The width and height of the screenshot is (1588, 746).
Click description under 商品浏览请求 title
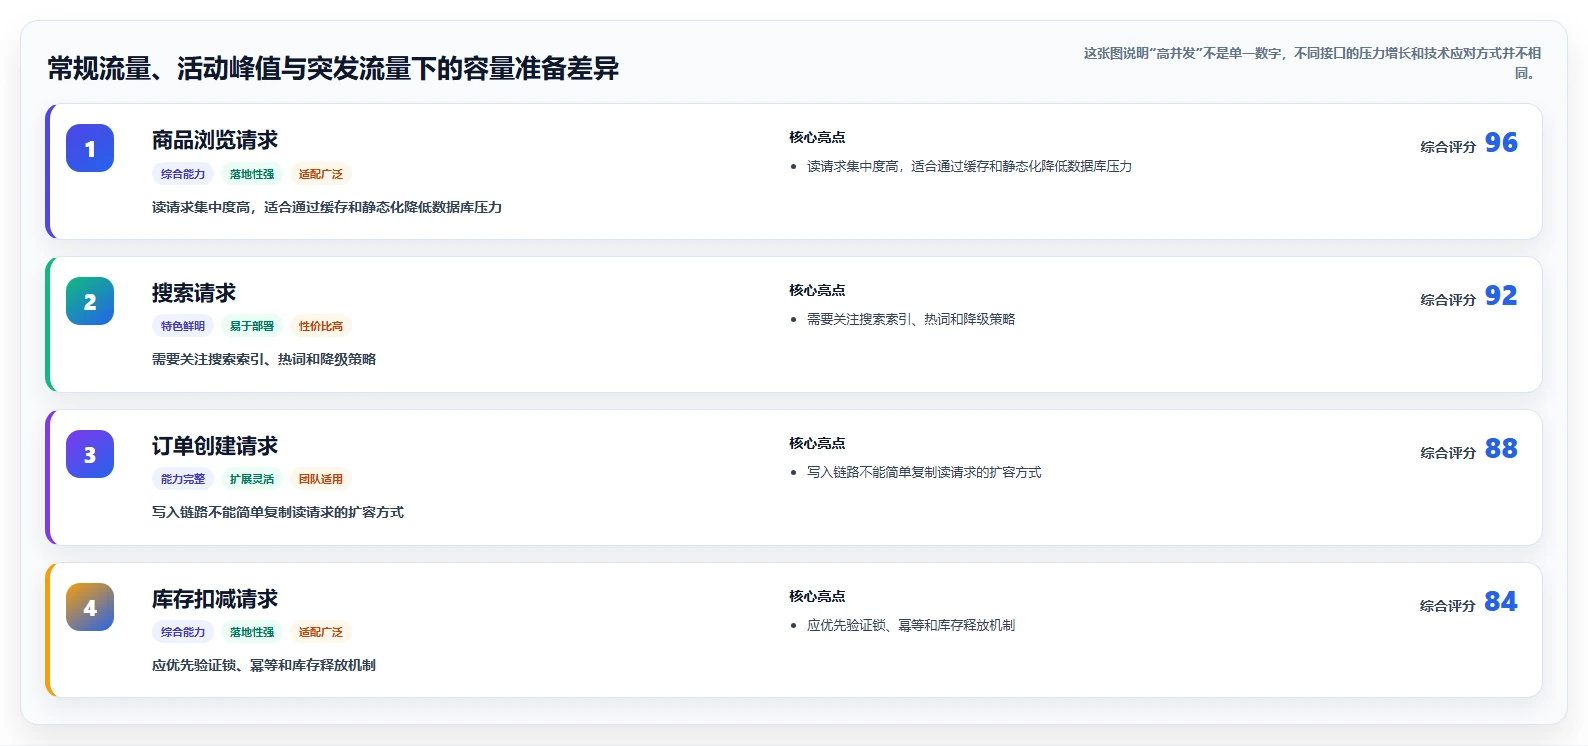coord(327,207)
